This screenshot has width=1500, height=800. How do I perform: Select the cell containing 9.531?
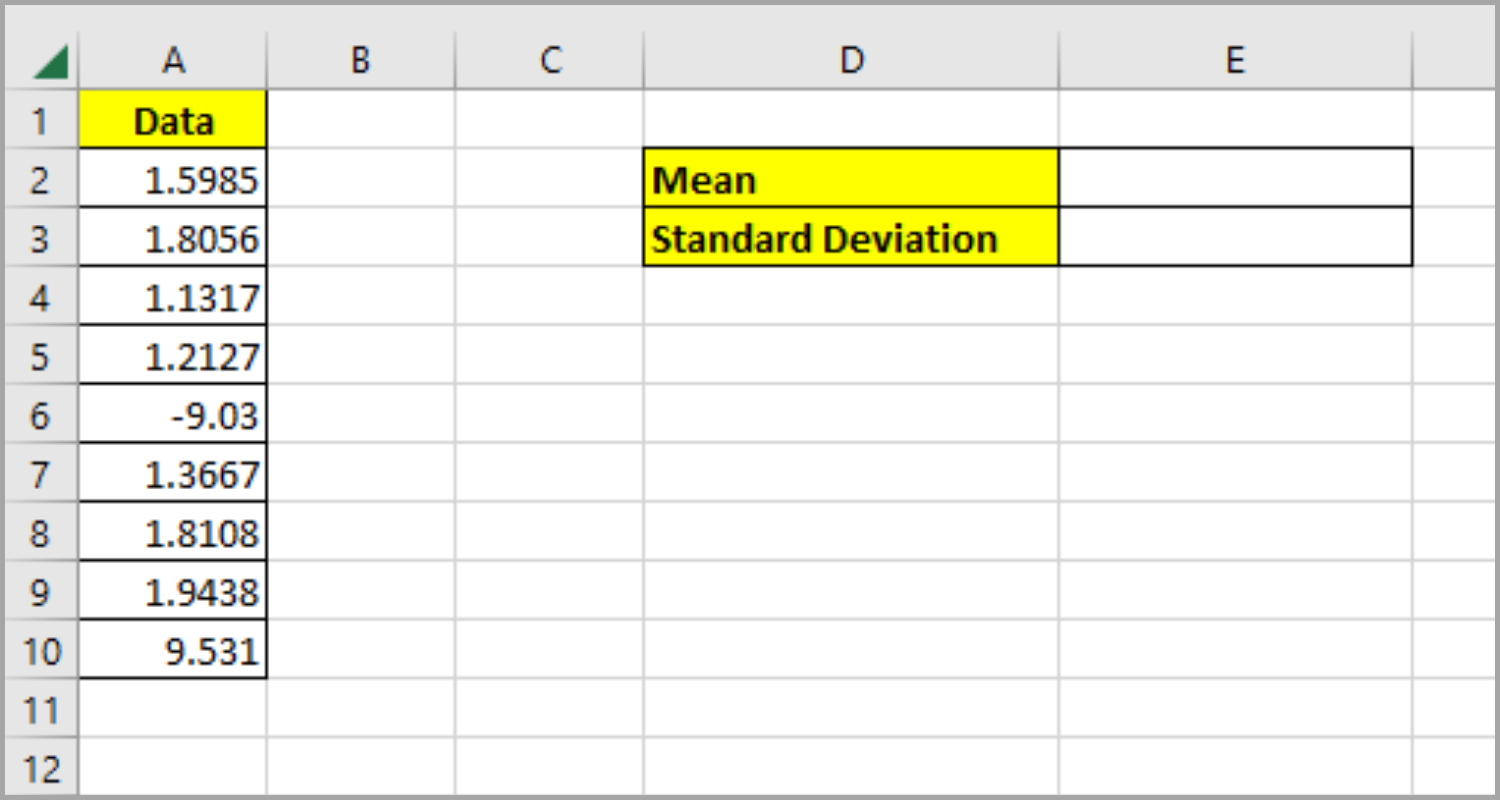[172, 650]
